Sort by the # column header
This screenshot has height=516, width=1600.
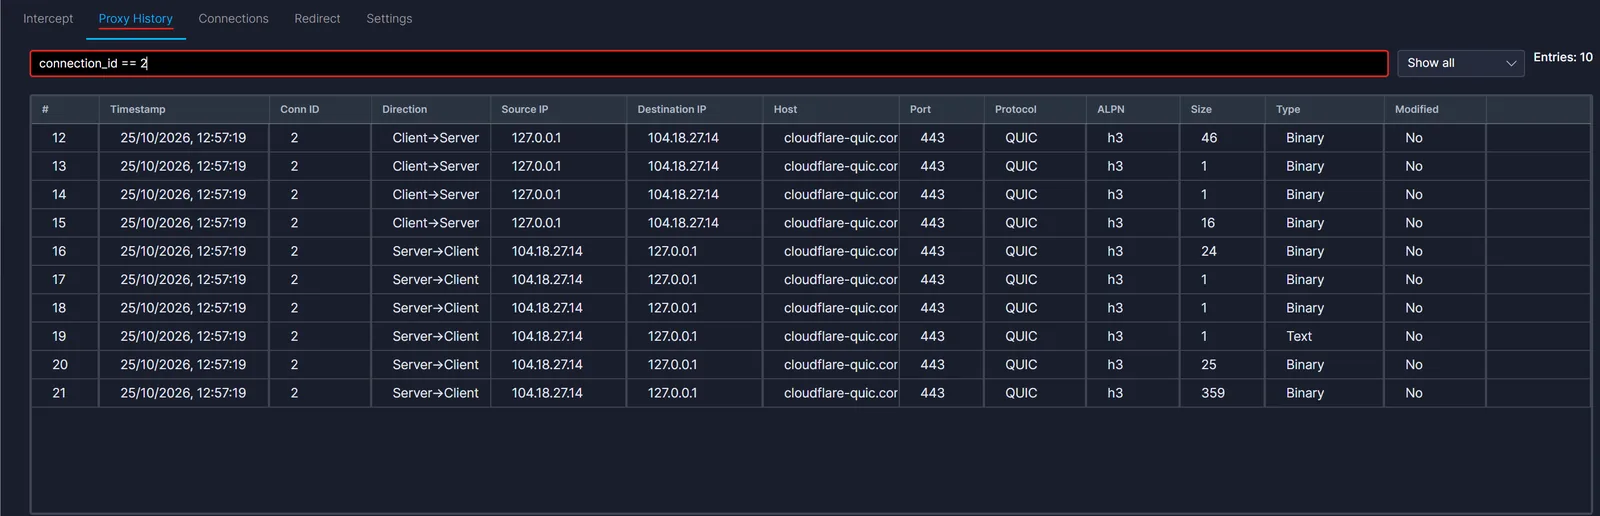65,109
